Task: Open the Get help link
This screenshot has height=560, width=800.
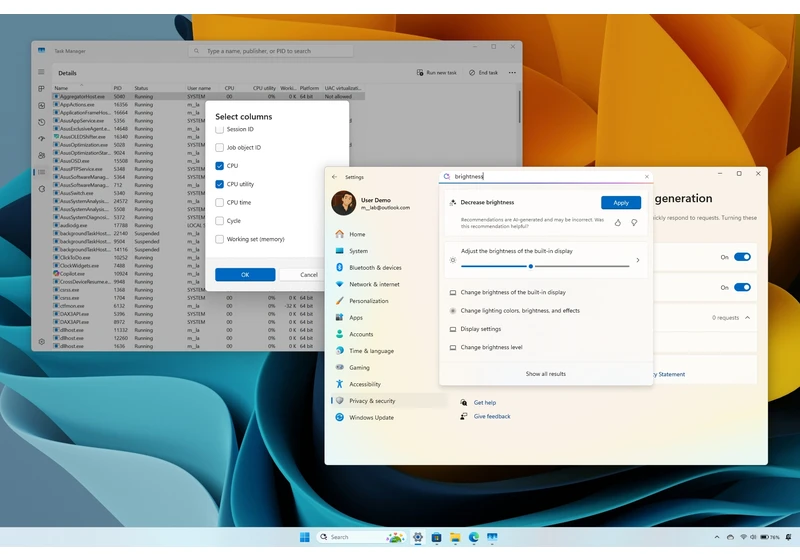Action: point(485,402)
